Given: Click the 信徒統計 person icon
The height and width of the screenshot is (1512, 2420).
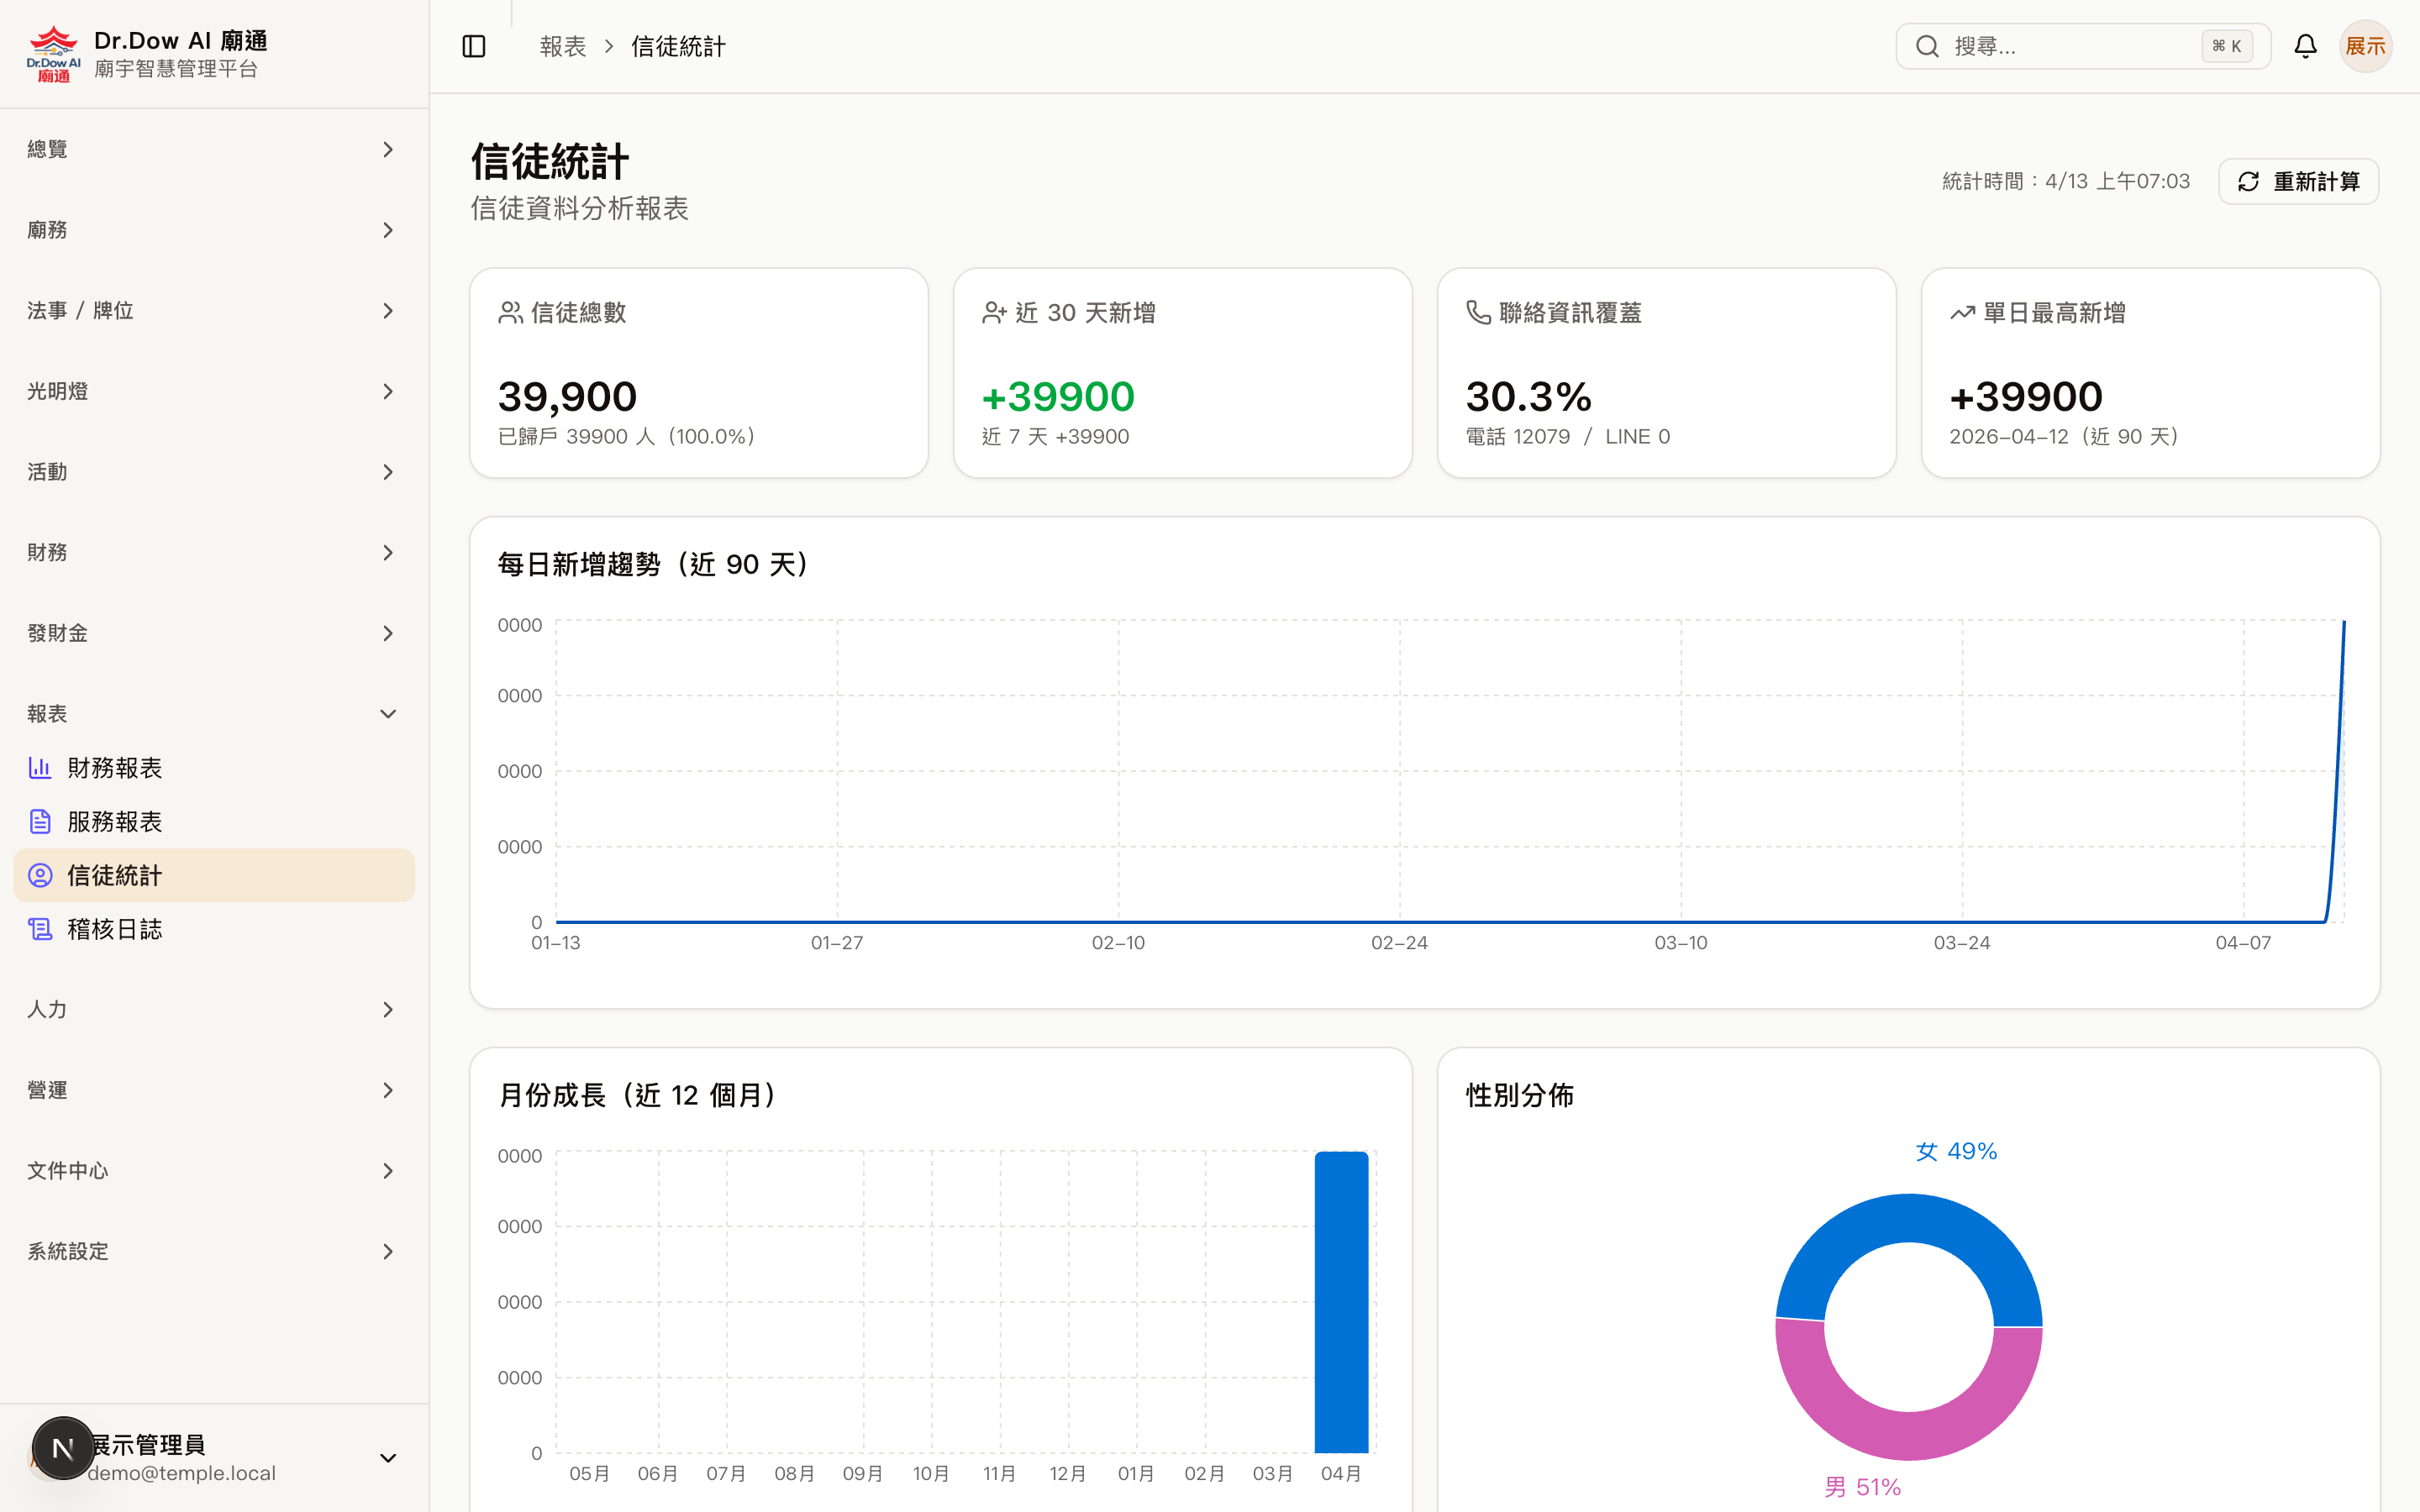Looking at the screenshot, I should (x=40, y=875).
